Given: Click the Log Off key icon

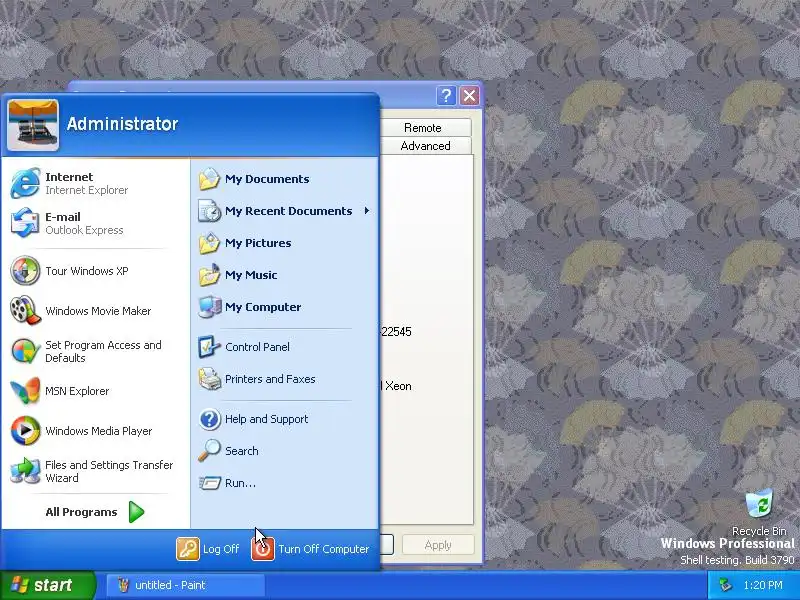Looking at the screenshot, I should pos(188,549).
